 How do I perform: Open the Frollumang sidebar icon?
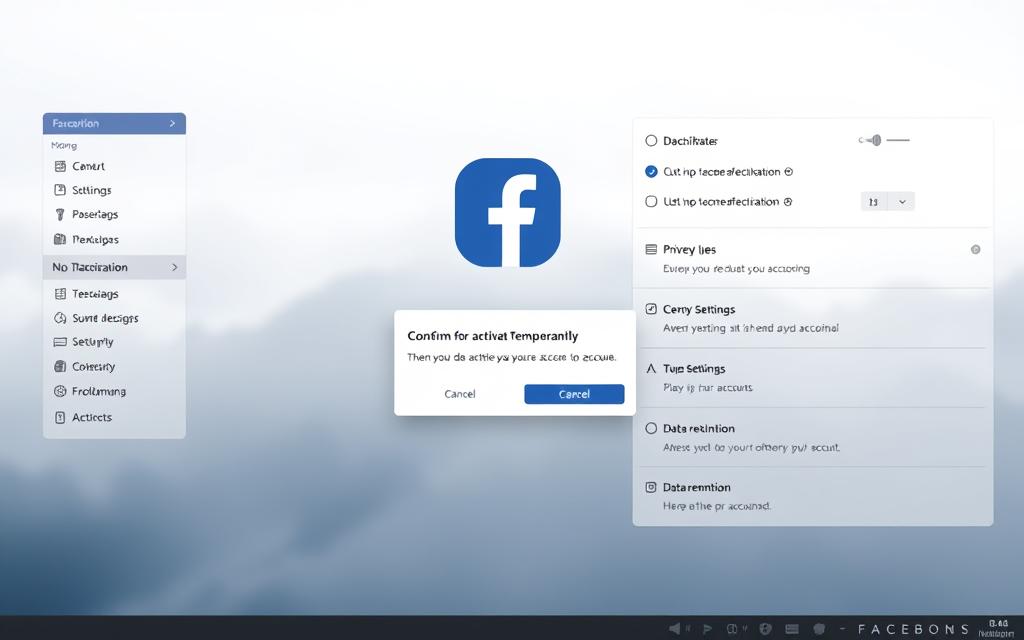(60, 391)
